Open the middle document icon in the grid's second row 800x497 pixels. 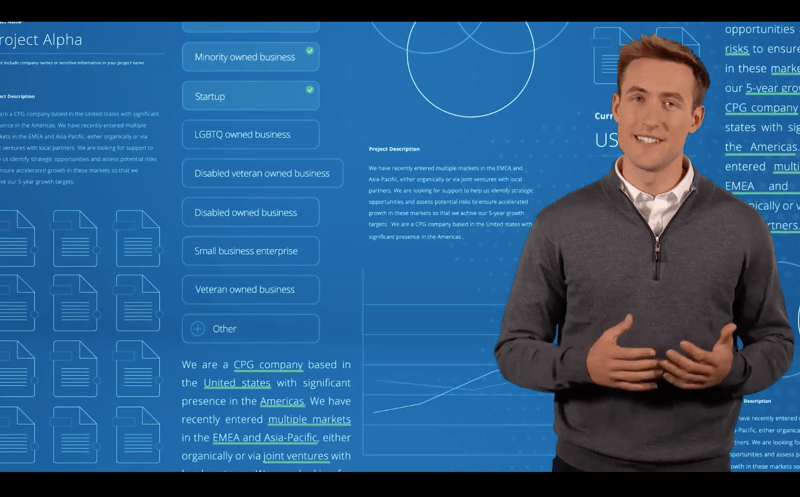[x=75, y=303]
